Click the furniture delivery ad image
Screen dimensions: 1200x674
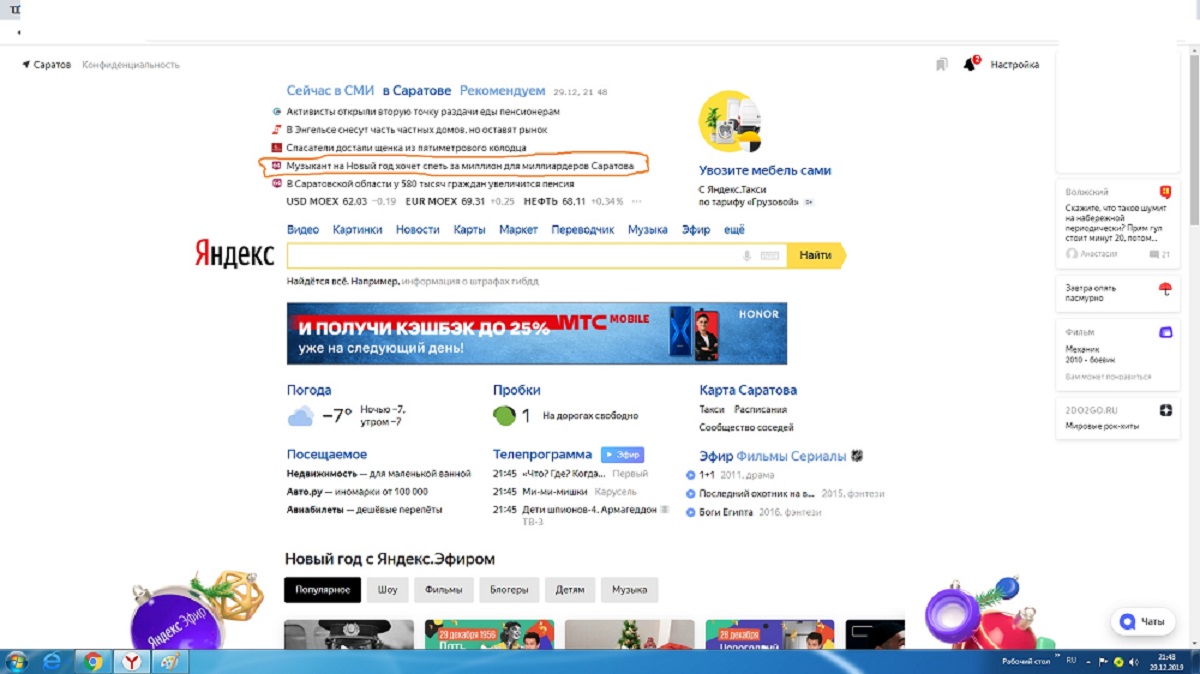(729, 121)
